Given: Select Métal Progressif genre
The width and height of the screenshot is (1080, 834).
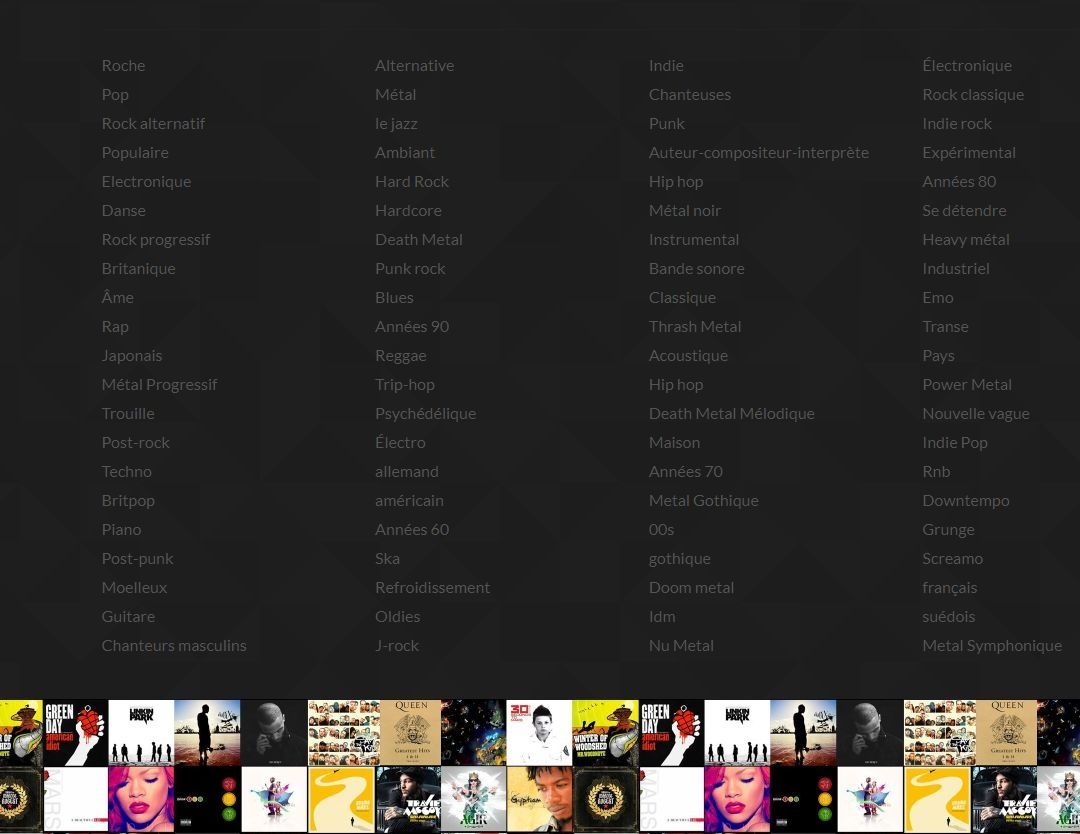Looking at the screenshot, I should [x=159, y=384].
